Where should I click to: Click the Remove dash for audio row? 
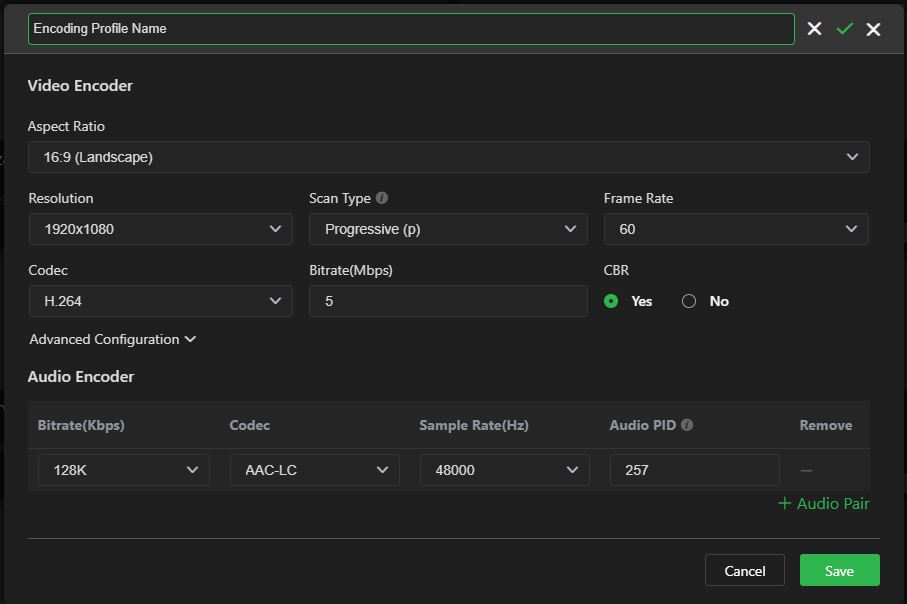(806, 470)
